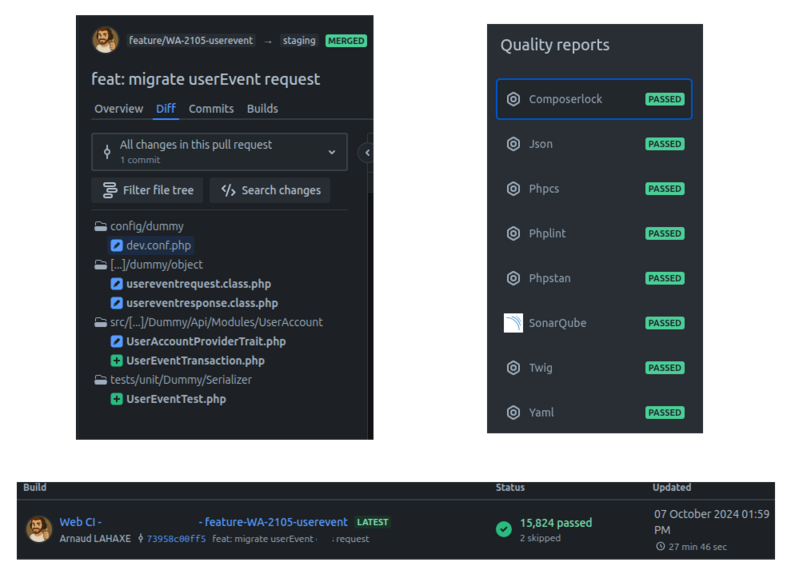
Task: Switch to the Overview tab
Action: click(119, 109)
